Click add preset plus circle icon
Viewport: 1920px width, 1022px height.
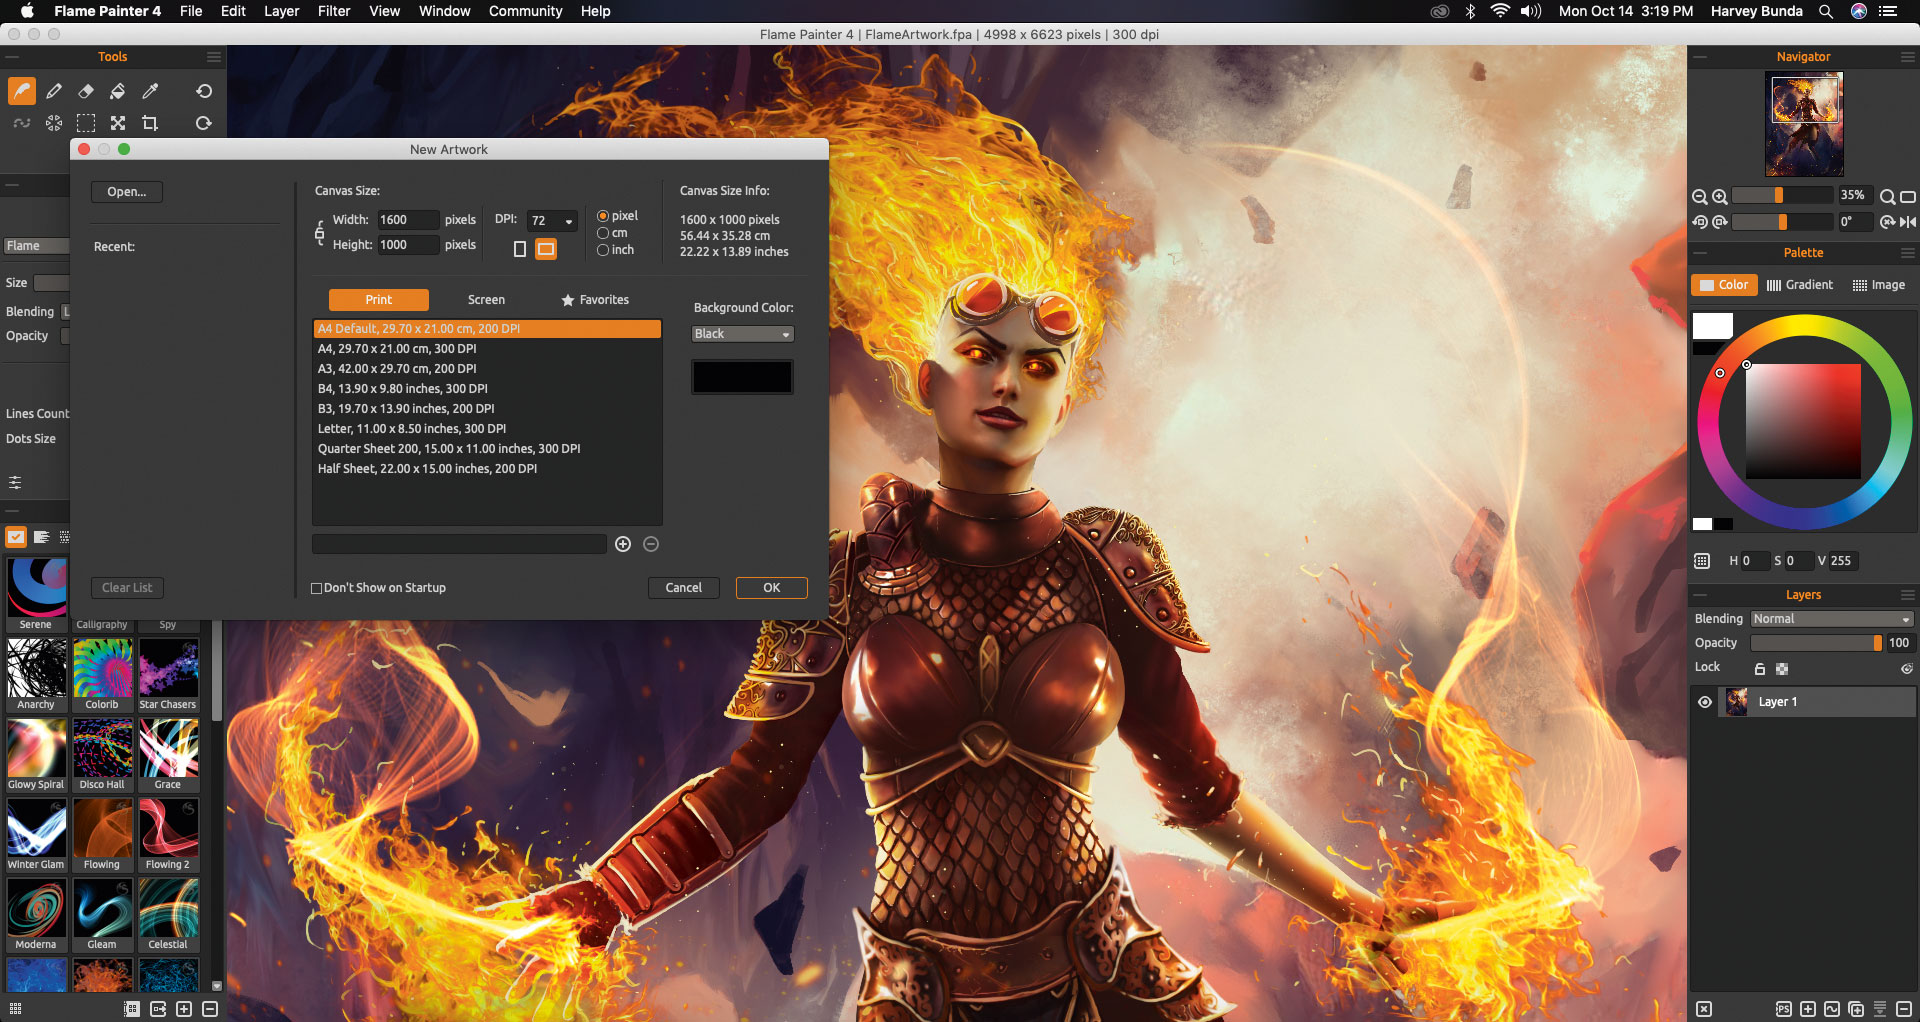(x=623, y=544)
